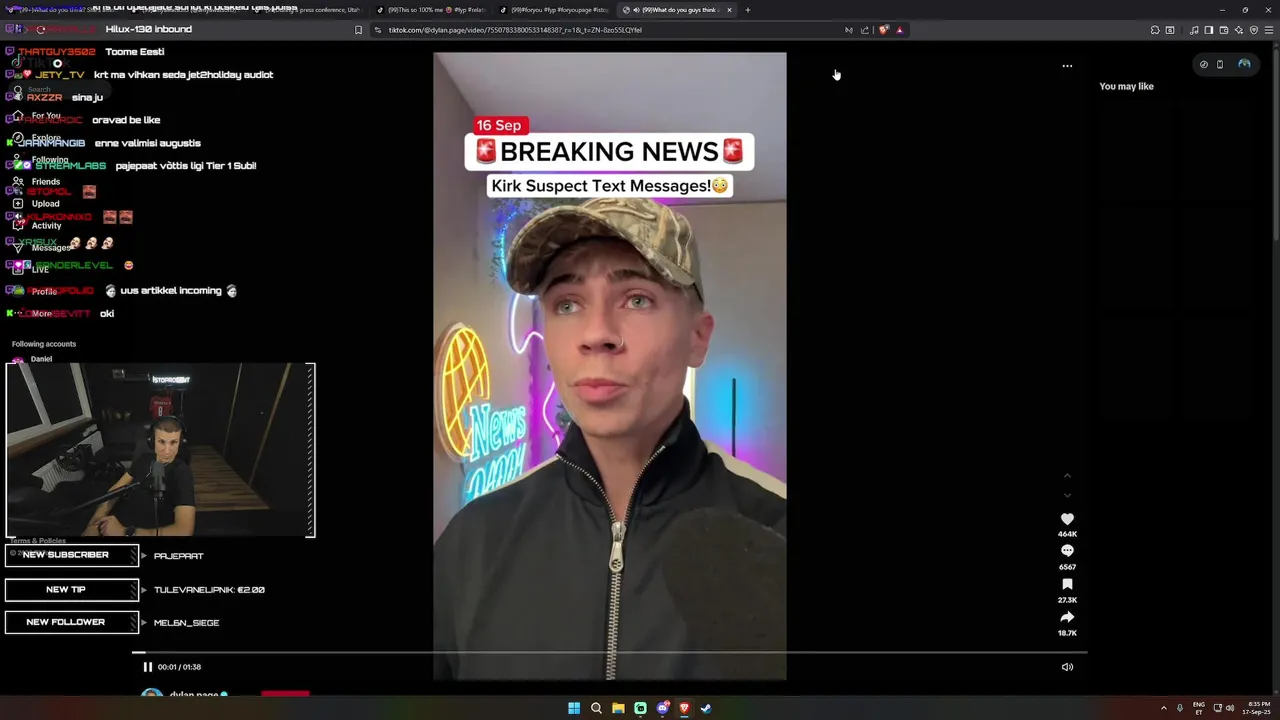Open the Brave Shields lion icon
The height and width of the screenshot is (720, 1280).
pos(883,30)
